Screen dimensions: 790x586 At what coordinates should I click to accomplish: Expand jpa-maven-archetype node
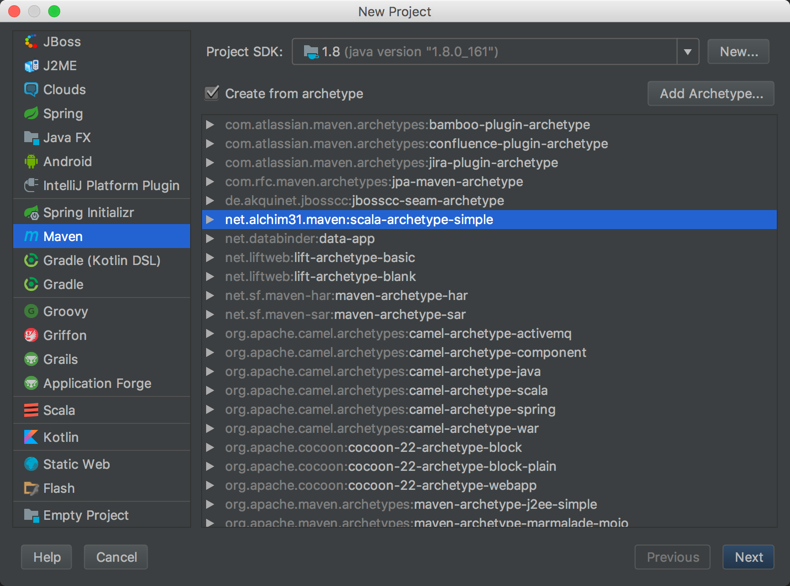click(210, 181)
